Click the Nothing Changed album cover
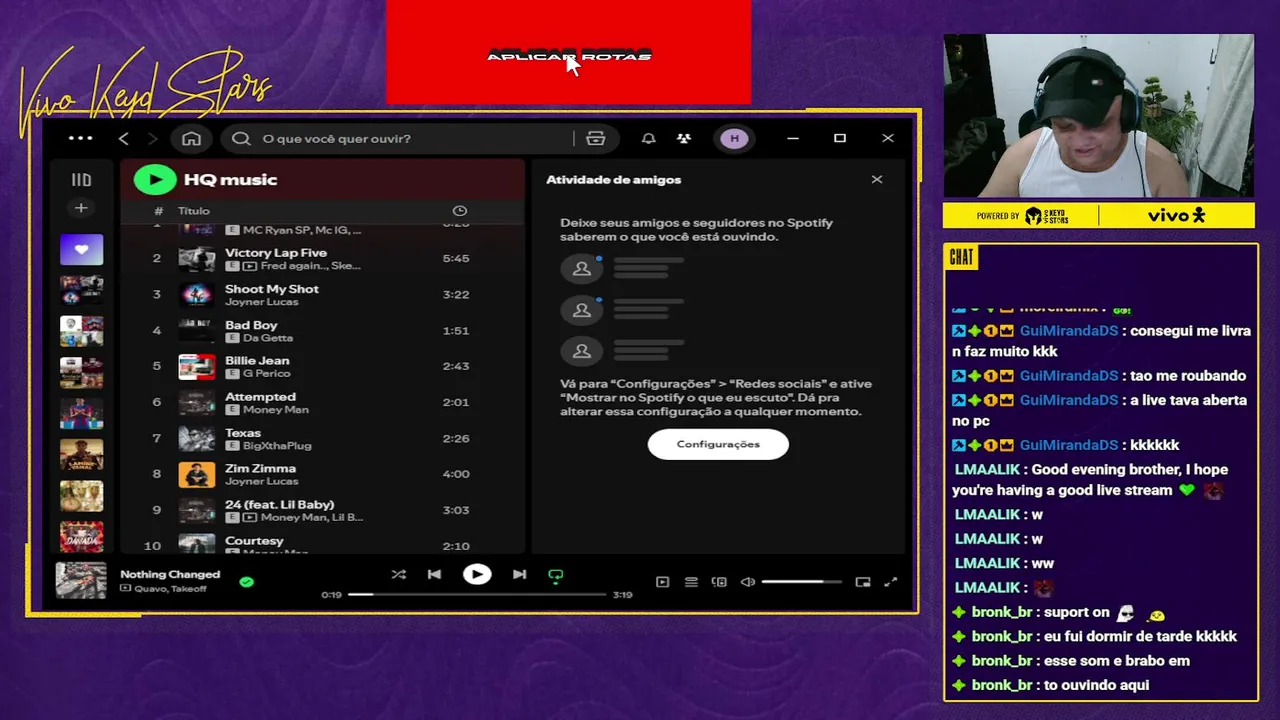The image size is (1280, 720). coord(80,581)
